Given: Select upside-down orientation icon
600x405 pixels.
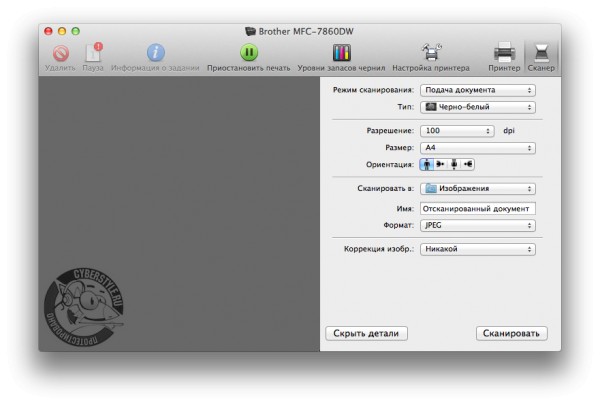Looking at the screenshot, I should click(454, 165).
